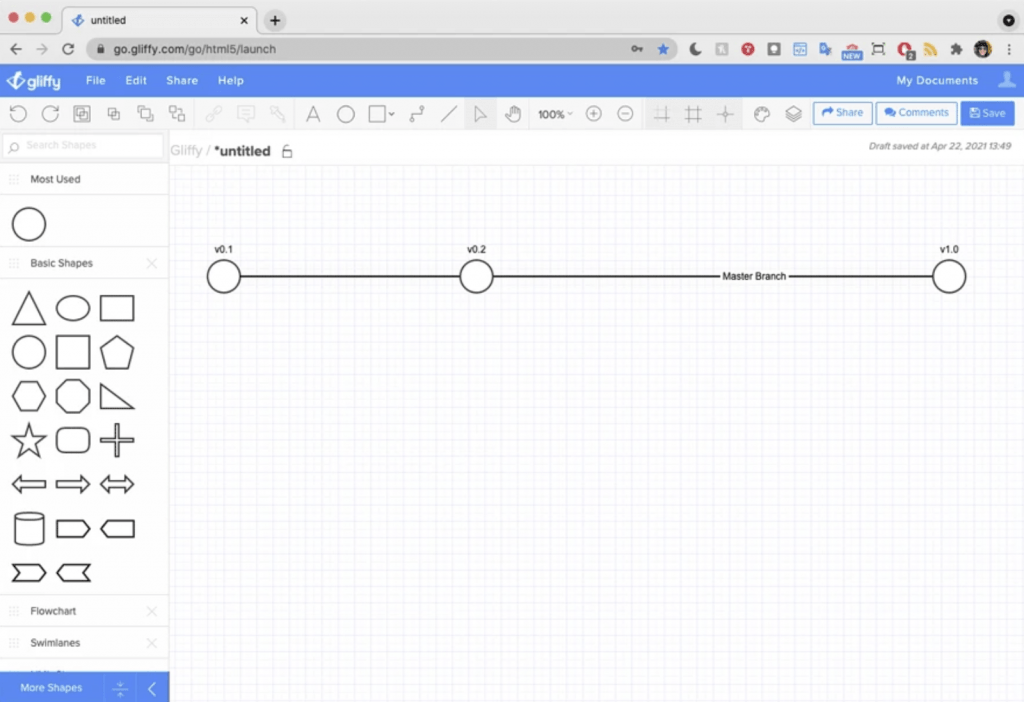Viewport: 1024px width, 702px height.
Task: Collapse the shape sidebar with left arrow
Action: click(x=152, y=688)
